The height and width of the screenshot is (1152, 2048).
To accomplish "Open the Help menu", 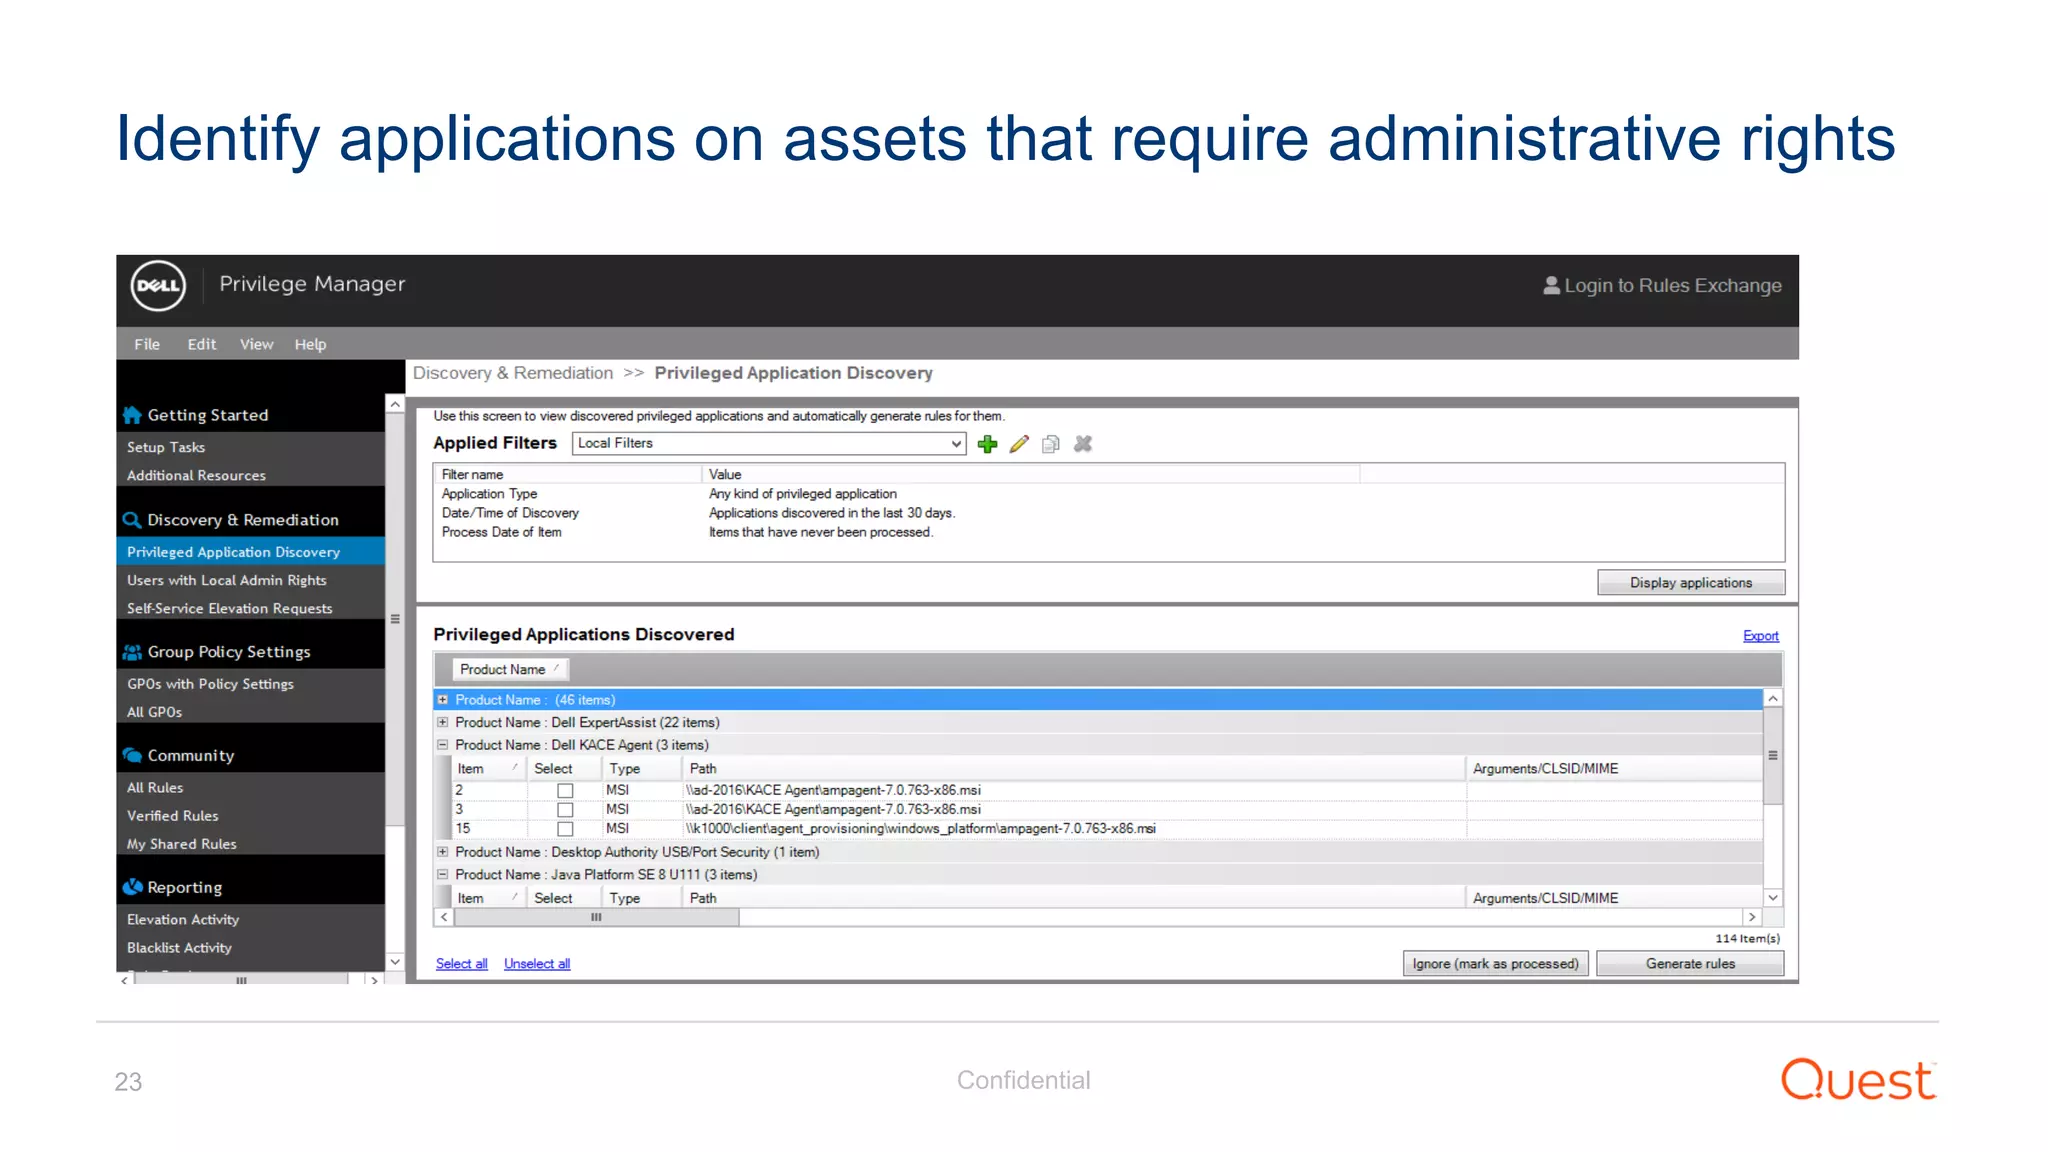I will click(310, 344).
